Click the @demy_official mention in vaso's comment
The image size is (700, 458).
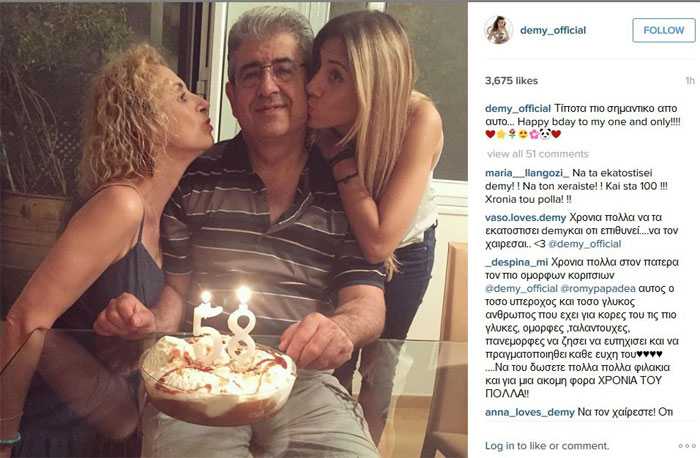(584, 244)
